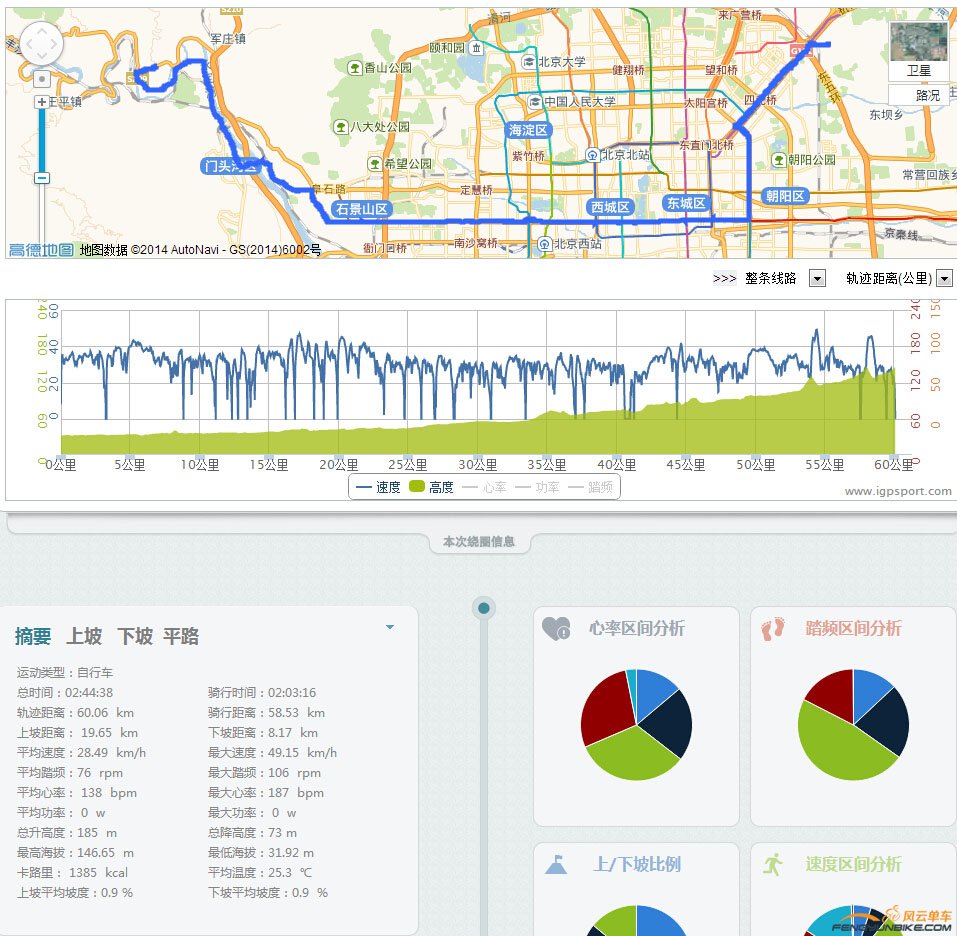Click the map pan compass control
Screen dimensions: 957x936
(41, 45)
